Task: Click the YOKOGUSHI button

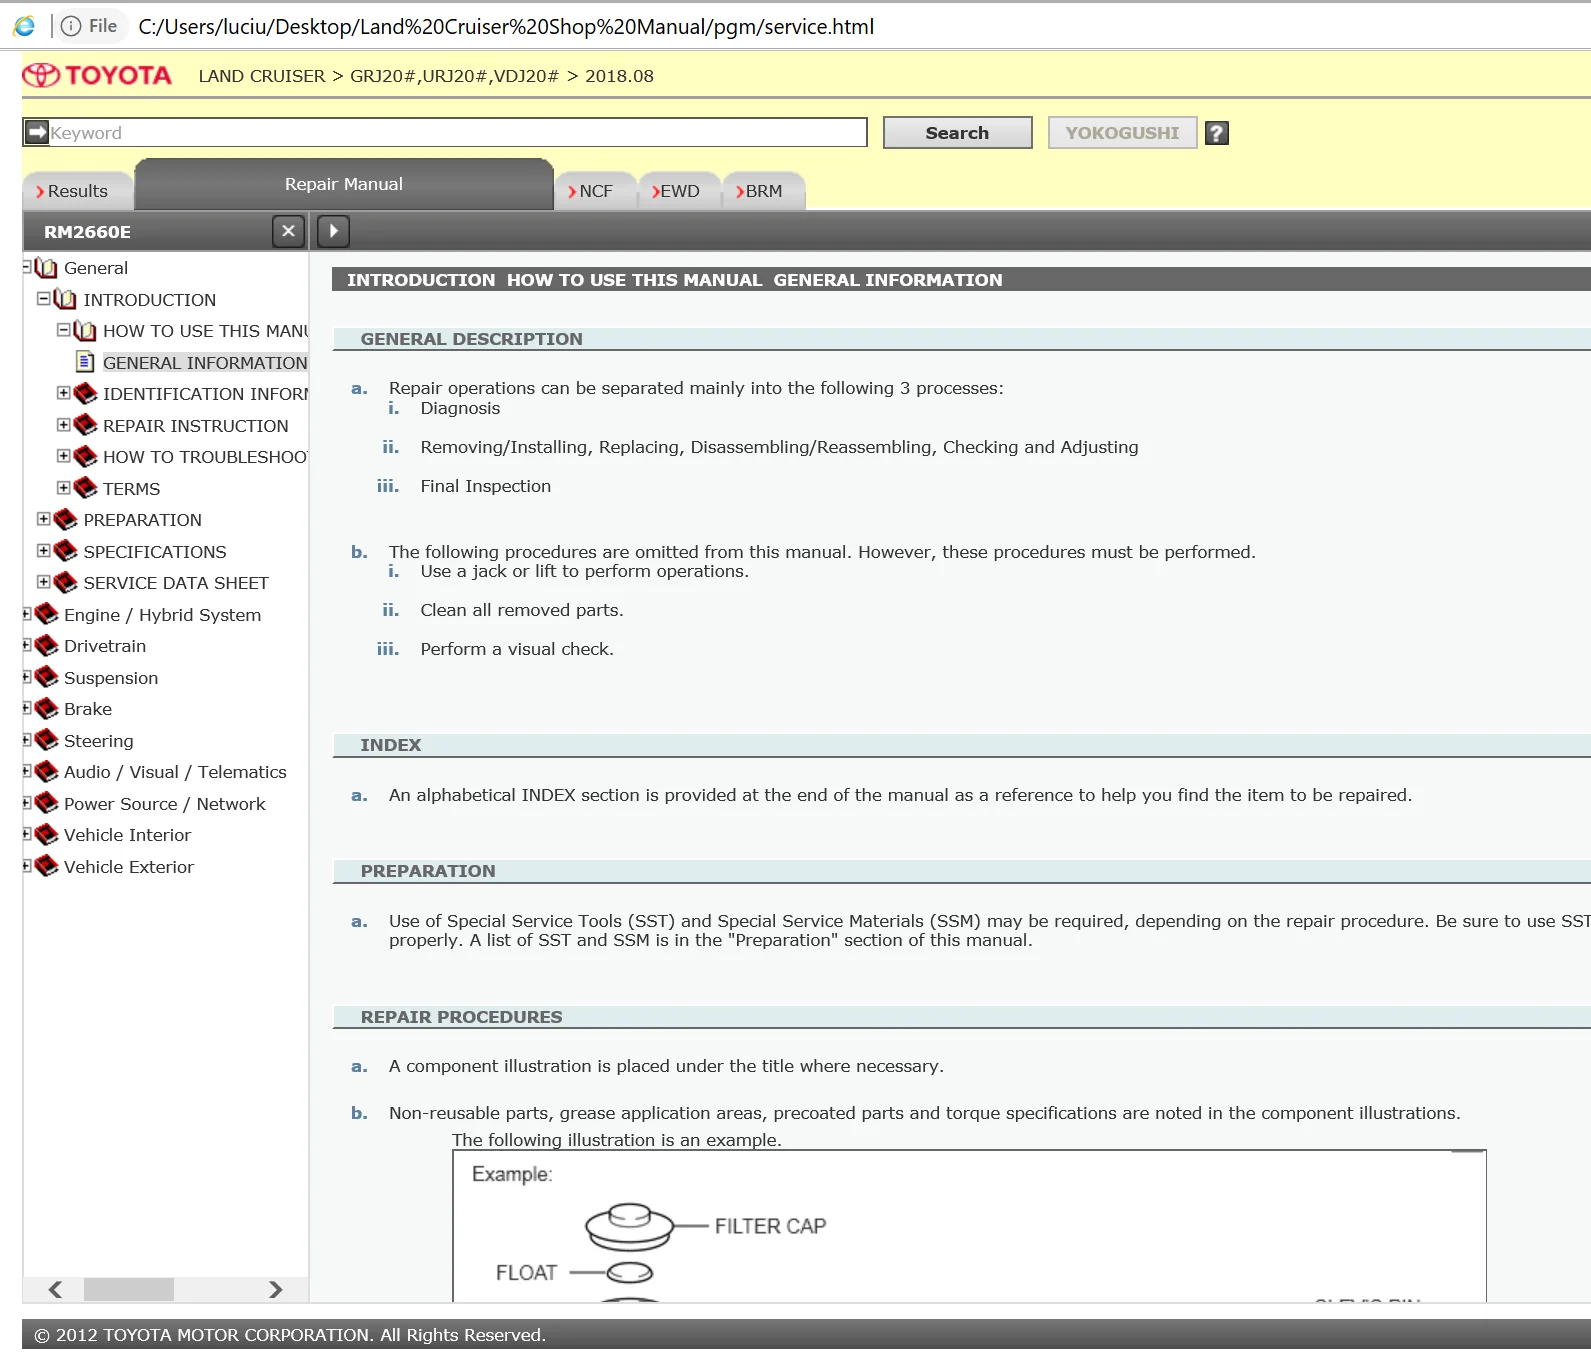Action: point(1121,133)
